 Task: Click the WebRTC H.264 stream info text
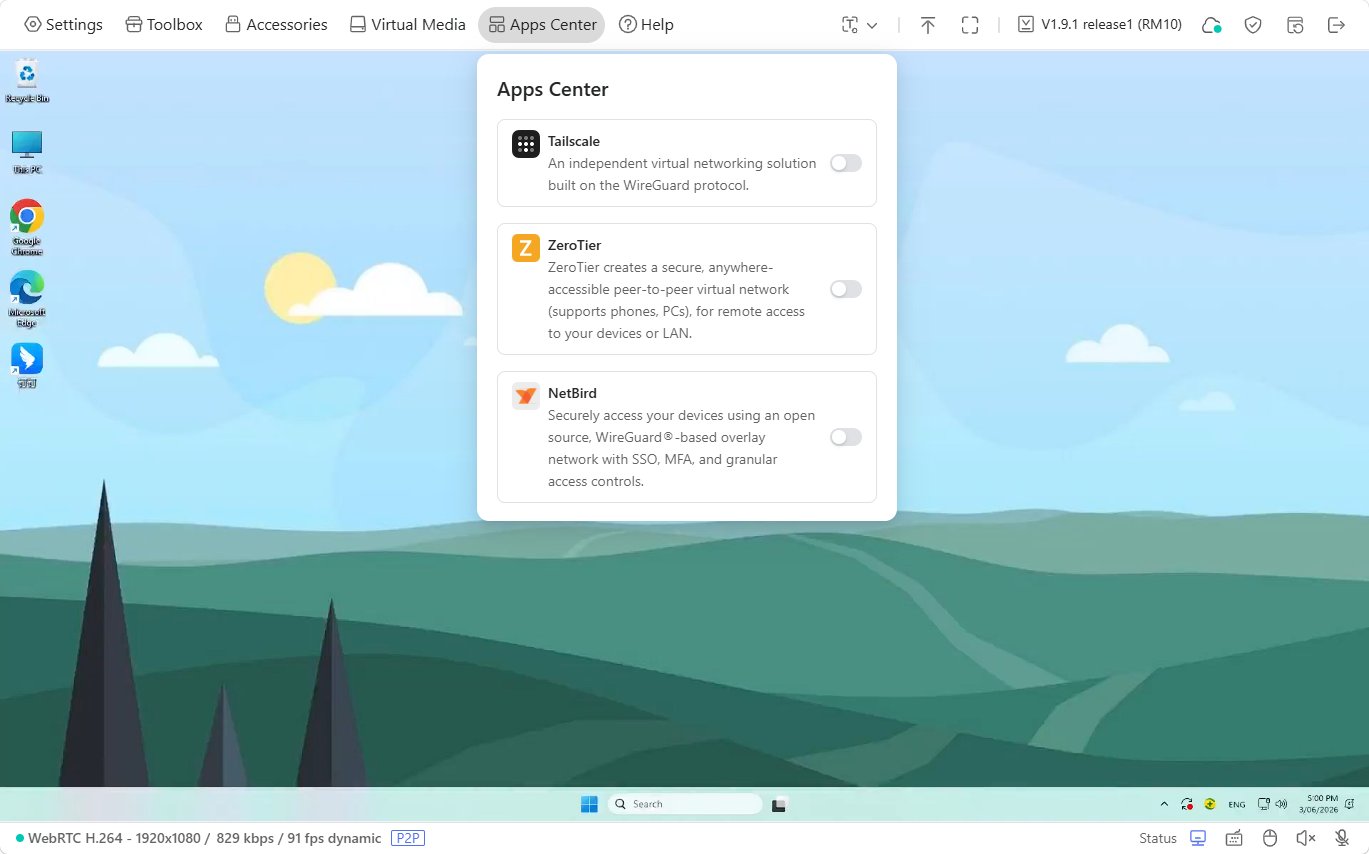coord(205,838)
